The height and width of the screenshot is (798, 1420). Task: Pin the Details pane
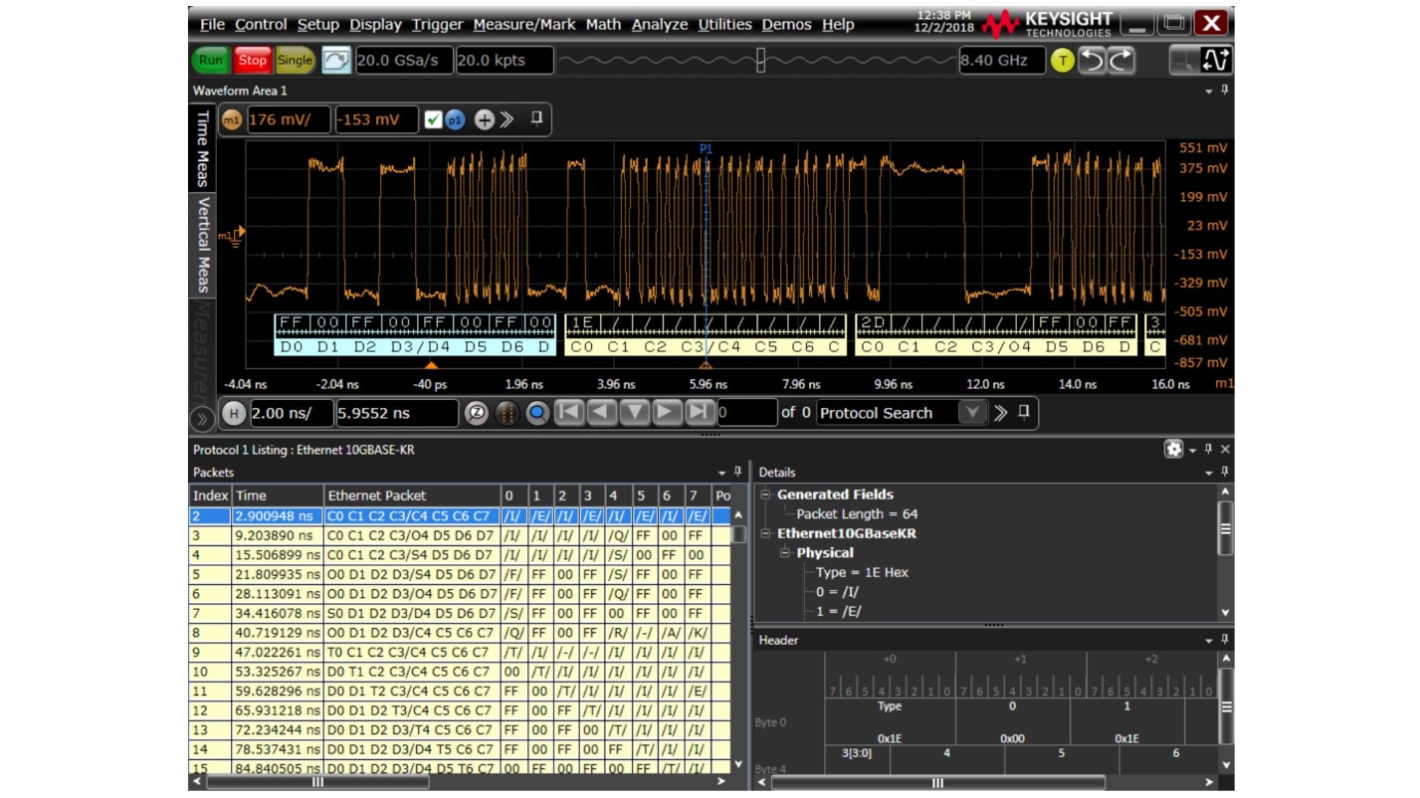pos(1225,472)
